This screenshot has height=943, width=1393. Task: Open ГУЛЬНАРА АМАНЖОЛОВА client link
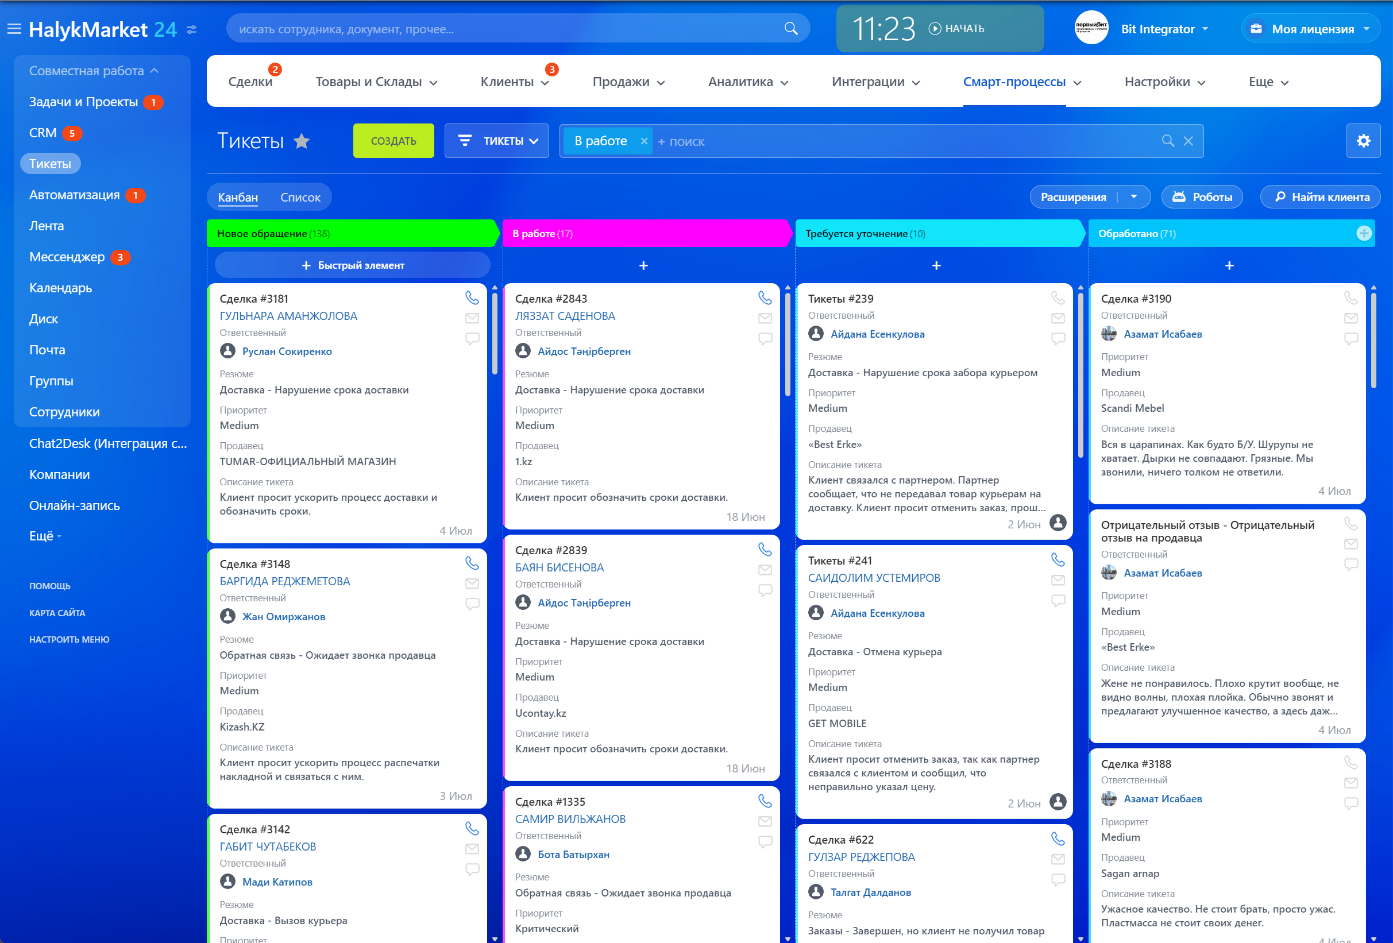[x=288, y=316]
